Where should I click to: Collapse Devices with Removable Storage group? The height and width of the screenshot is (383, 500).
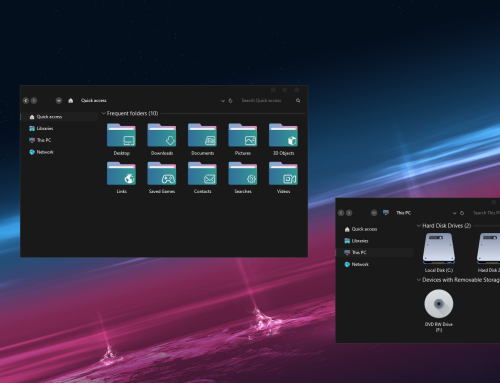tap(419, 280)
